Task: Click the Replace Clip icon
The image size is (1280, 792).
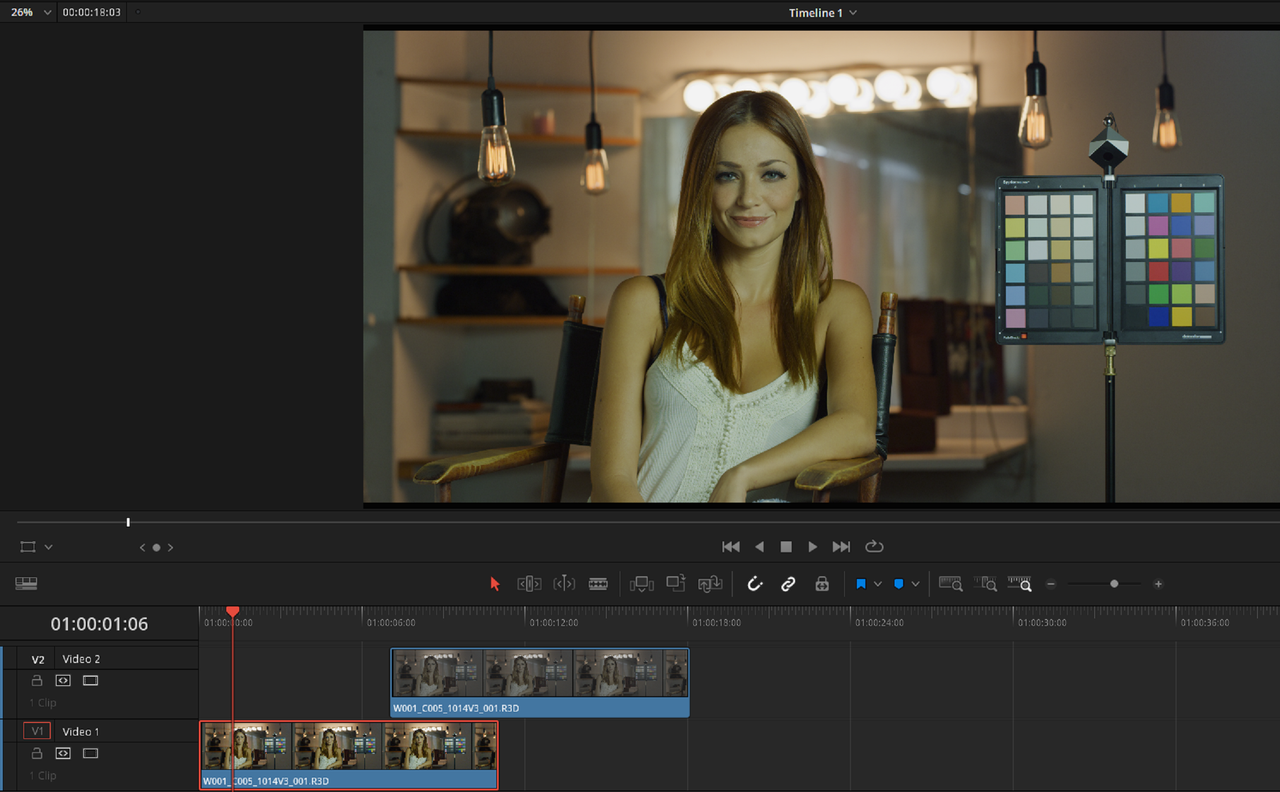Action: 710,584
